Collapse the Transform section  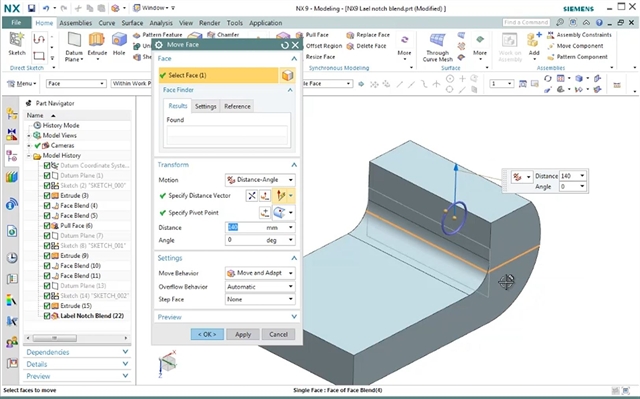[x=294, y=165]
